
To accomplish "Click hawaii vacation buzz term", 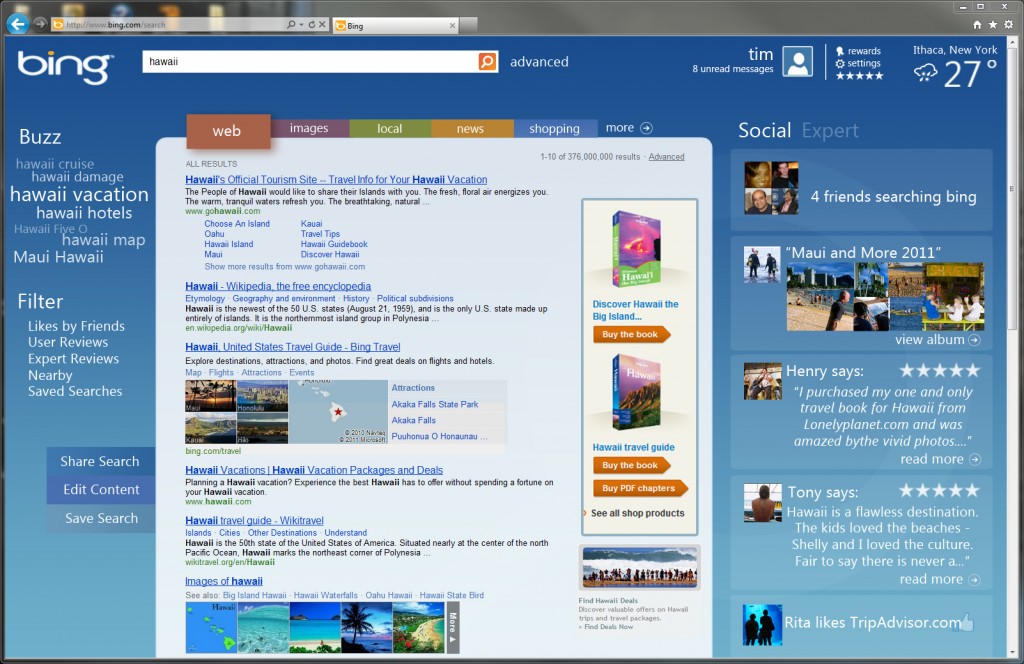I will [79, 195].
